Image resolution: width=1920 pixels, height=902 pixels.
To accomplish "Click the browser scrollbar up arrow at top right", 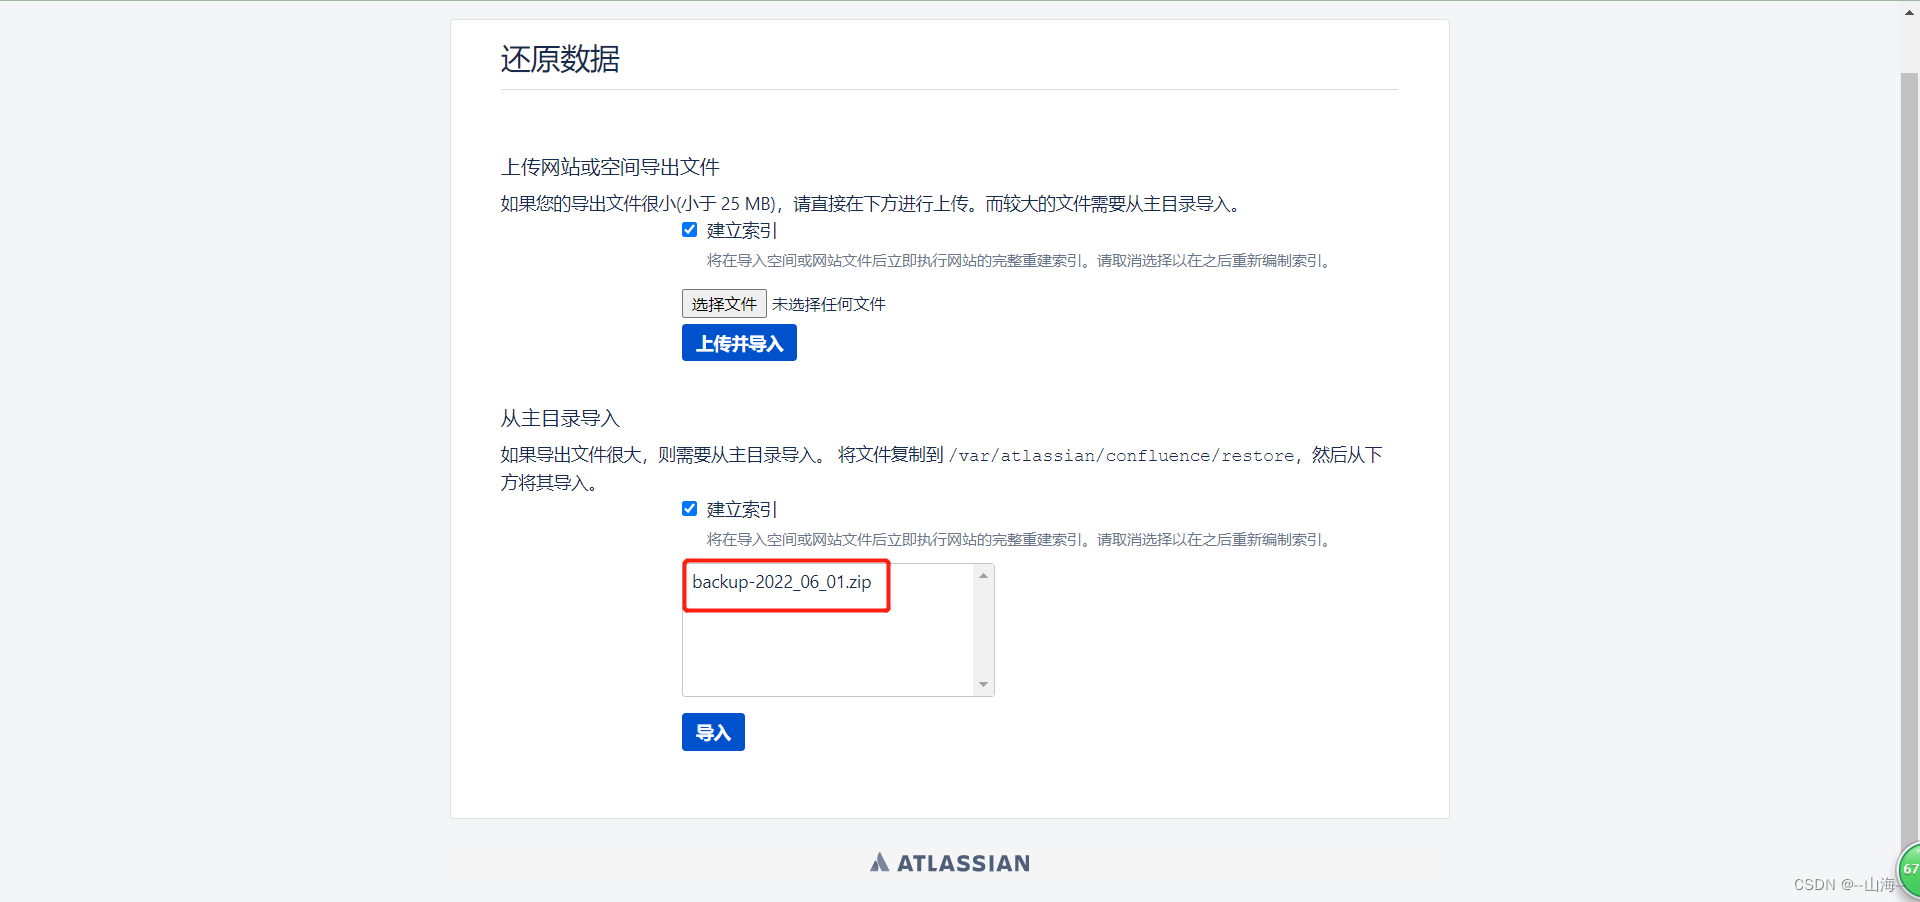I will click(1910, 11).
